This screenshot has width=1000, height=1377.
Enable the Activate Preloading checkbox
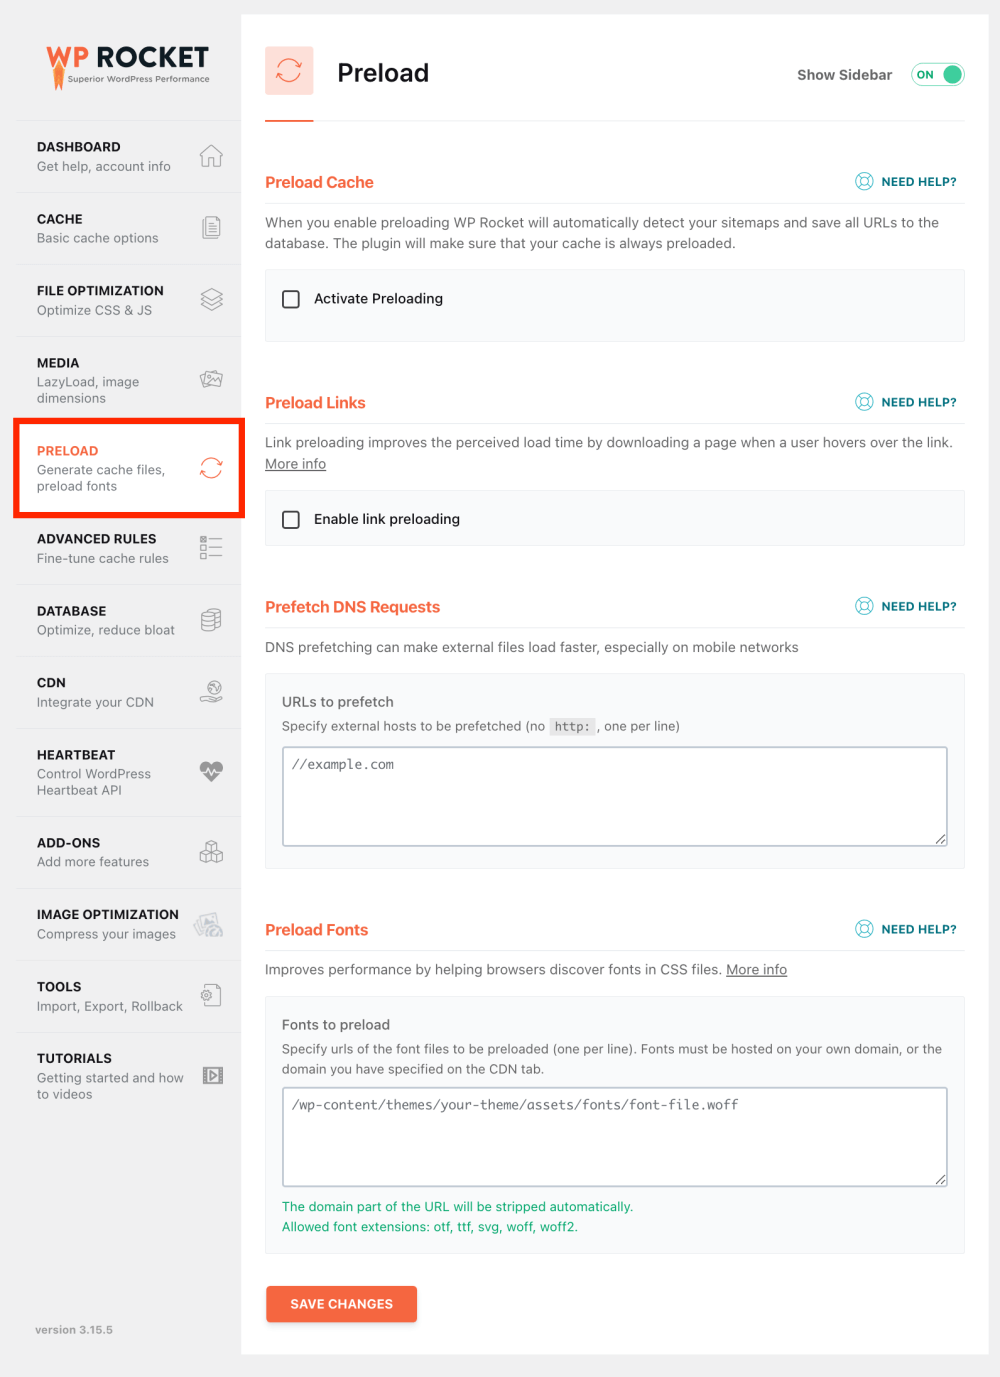tap(291, 298)
